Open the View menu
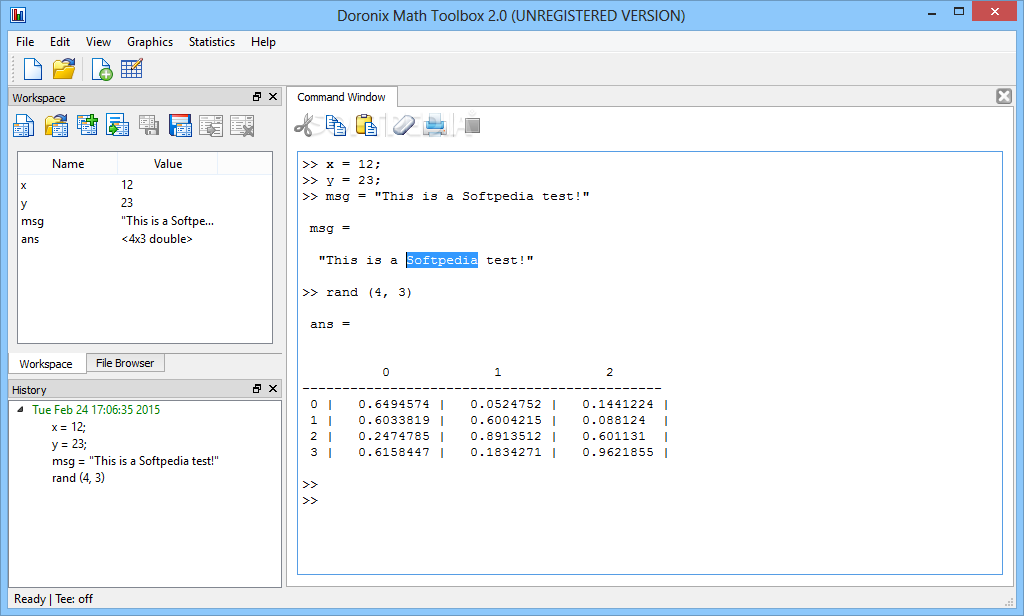The width and height of the screenshot is (1024, 616). [98, 42]
